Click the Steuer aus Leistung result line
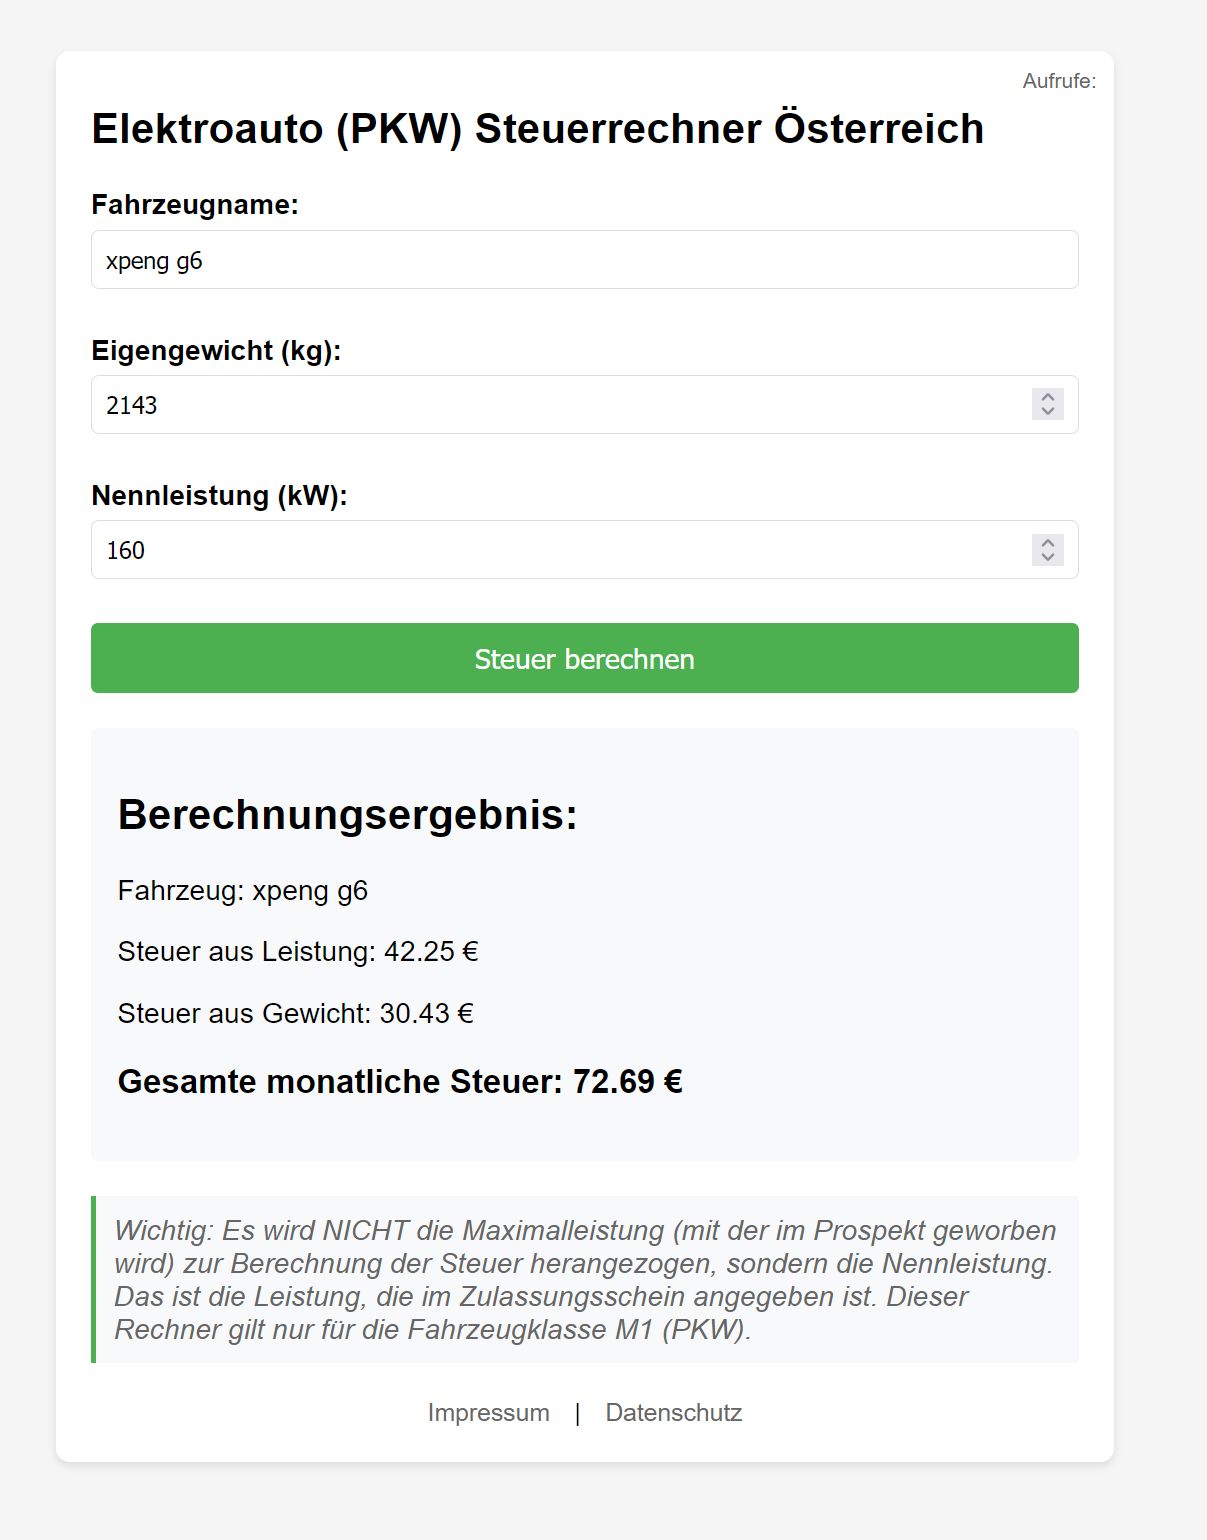1207x1540 pixels. 297,952
